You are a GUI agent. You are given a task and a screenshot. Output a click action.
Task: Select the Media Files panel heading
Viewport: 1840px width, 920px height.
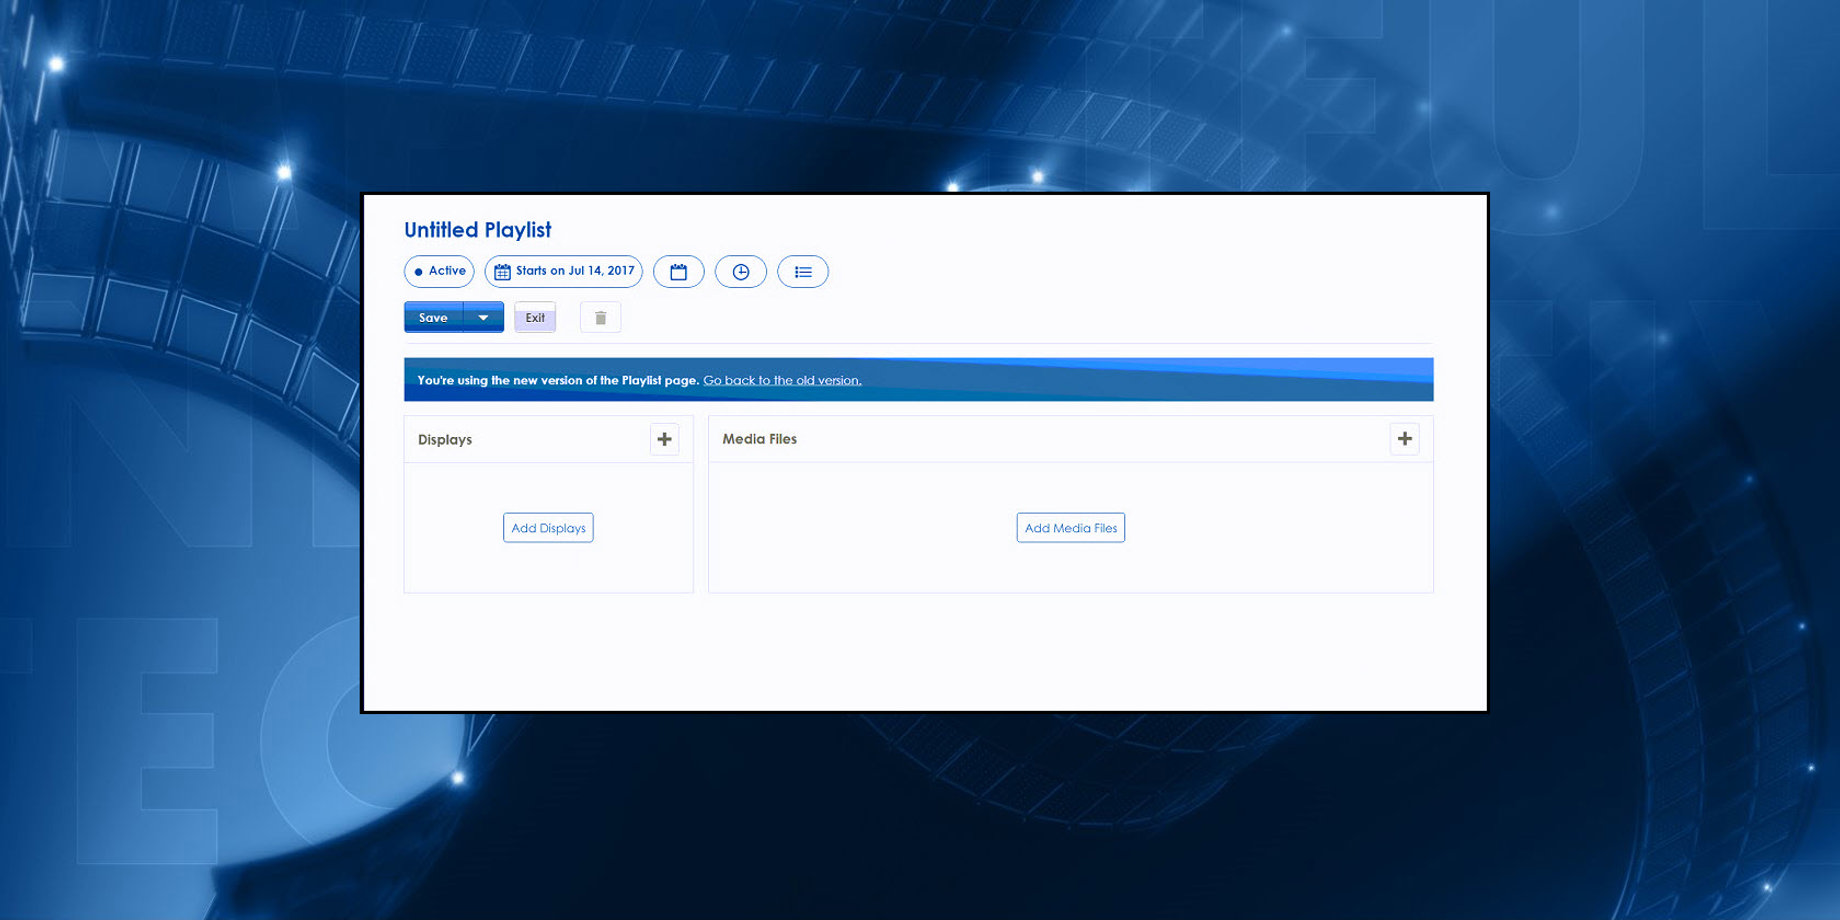coord(759,439)
